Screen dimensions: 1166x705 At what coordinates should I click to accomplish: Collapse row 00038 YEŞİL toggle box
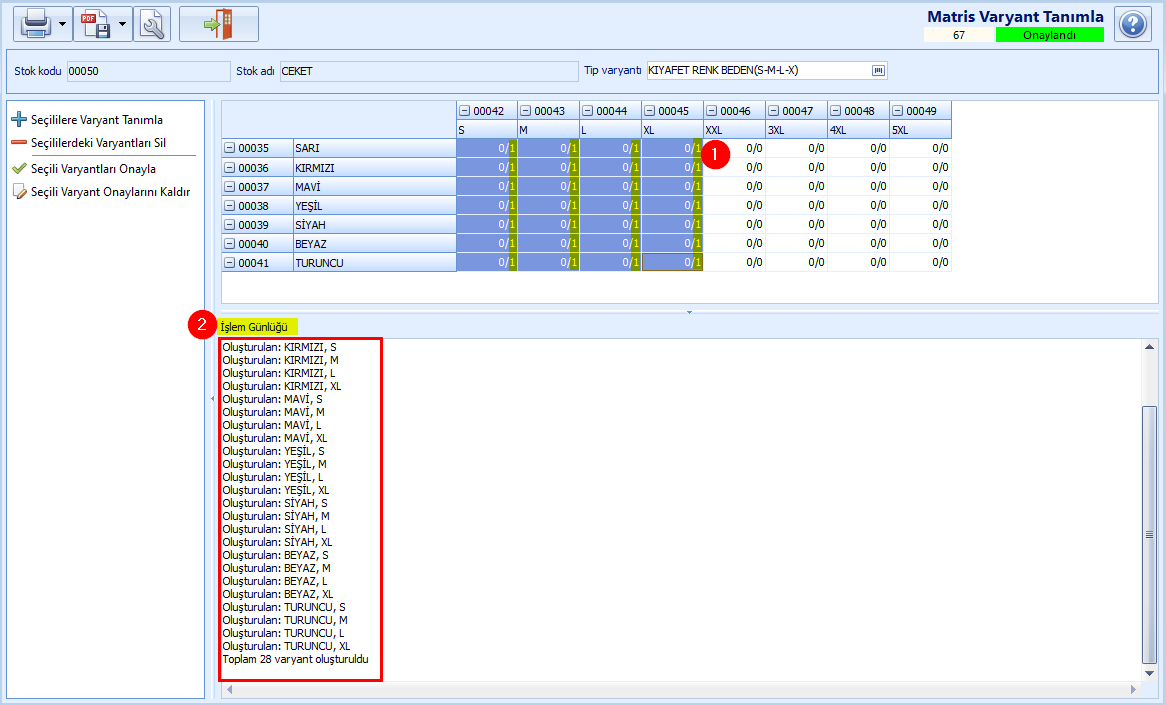point(230,206)
